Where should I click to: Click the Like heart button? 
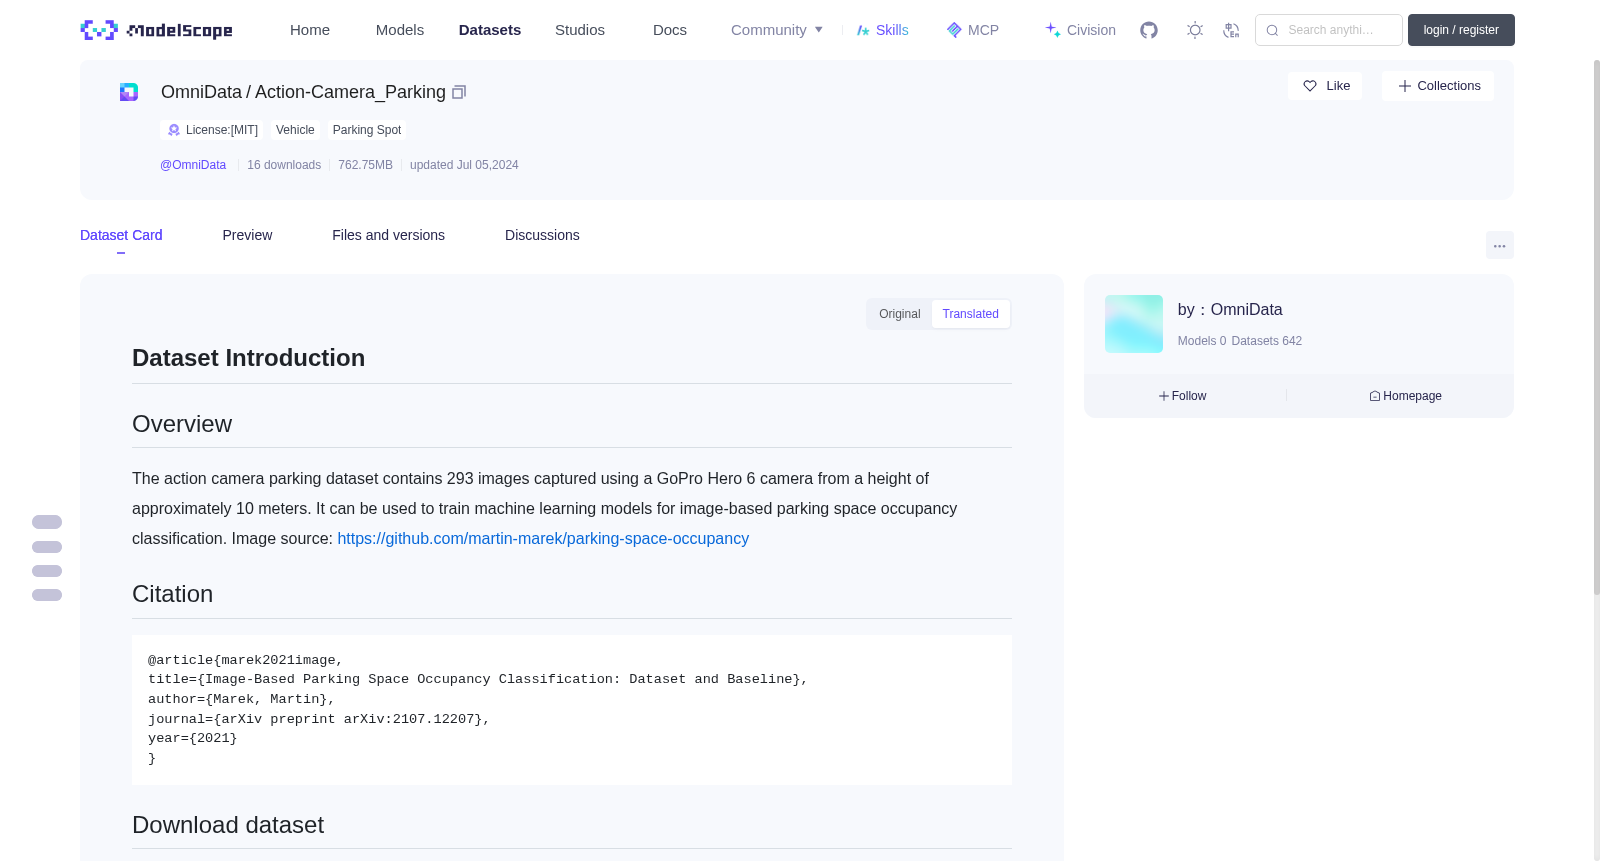click(x=1325, y=86)
